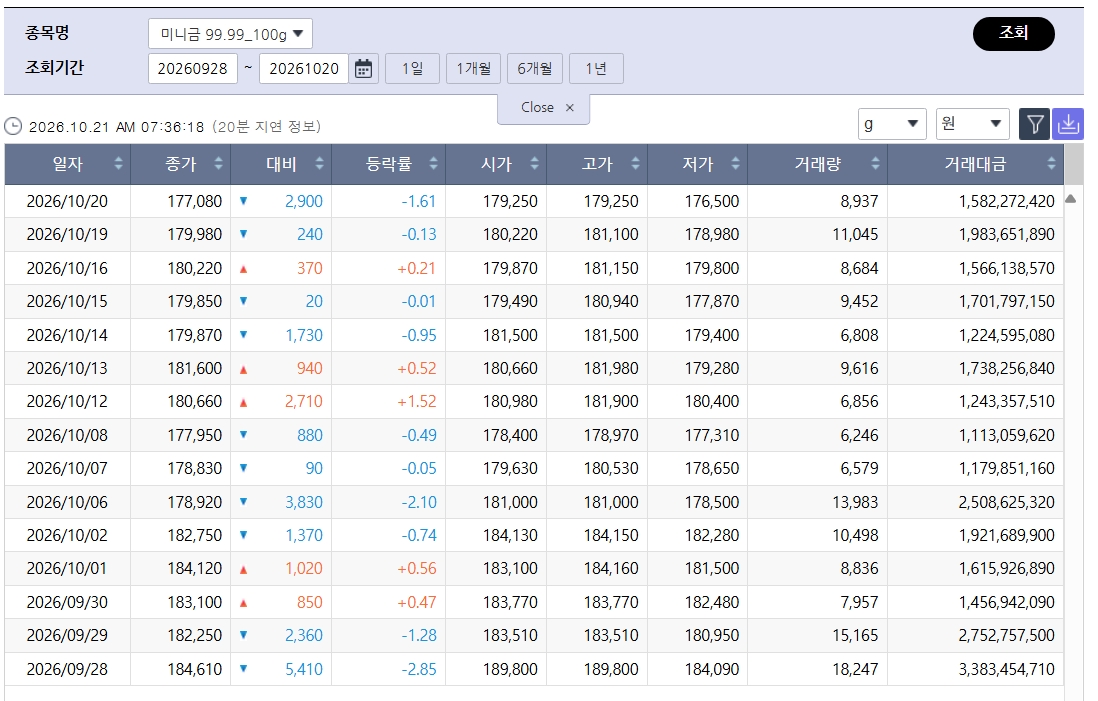The width and height of the screenshot is (1098, 701).
Task: Click volume 15,165 in 2026/09/29 row
Action: click(855, 636)
